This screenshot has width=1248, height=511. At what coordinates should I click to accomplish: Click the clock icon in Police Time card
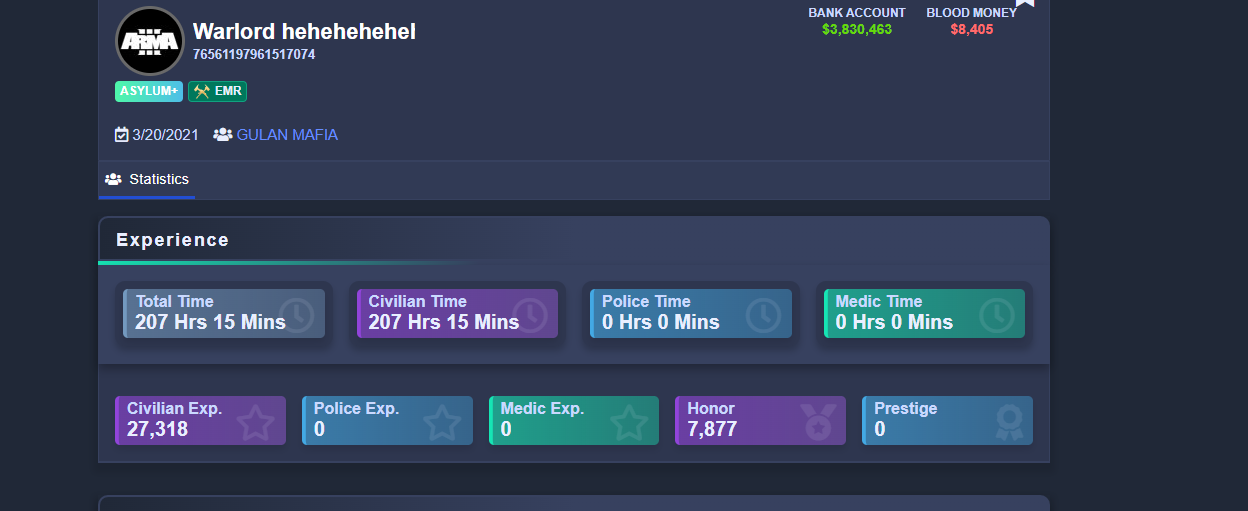pos(763,315)
